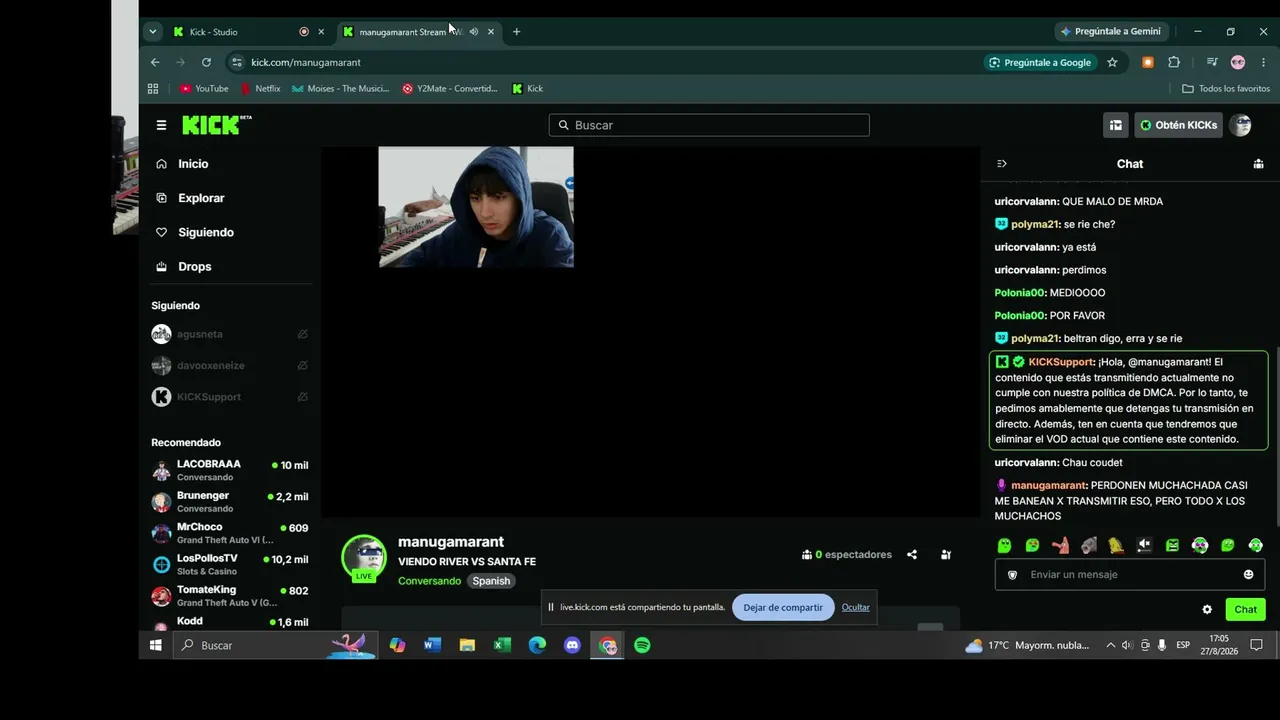Go back to the previous page
The image size is (1280, 720).
click(155, 62)
